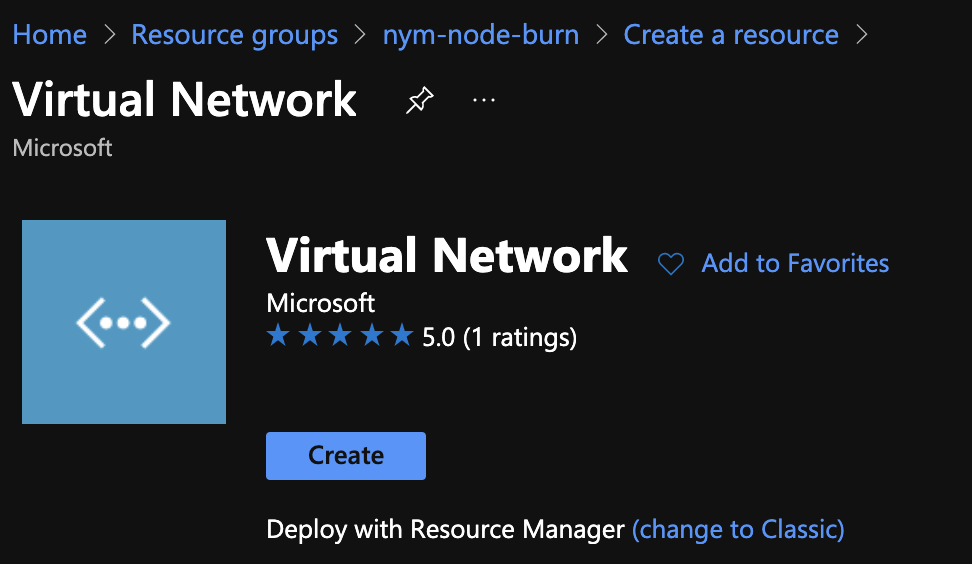Select the '5.0 (1 ratings)' text
972x564 pixels.
coord(500,337)
